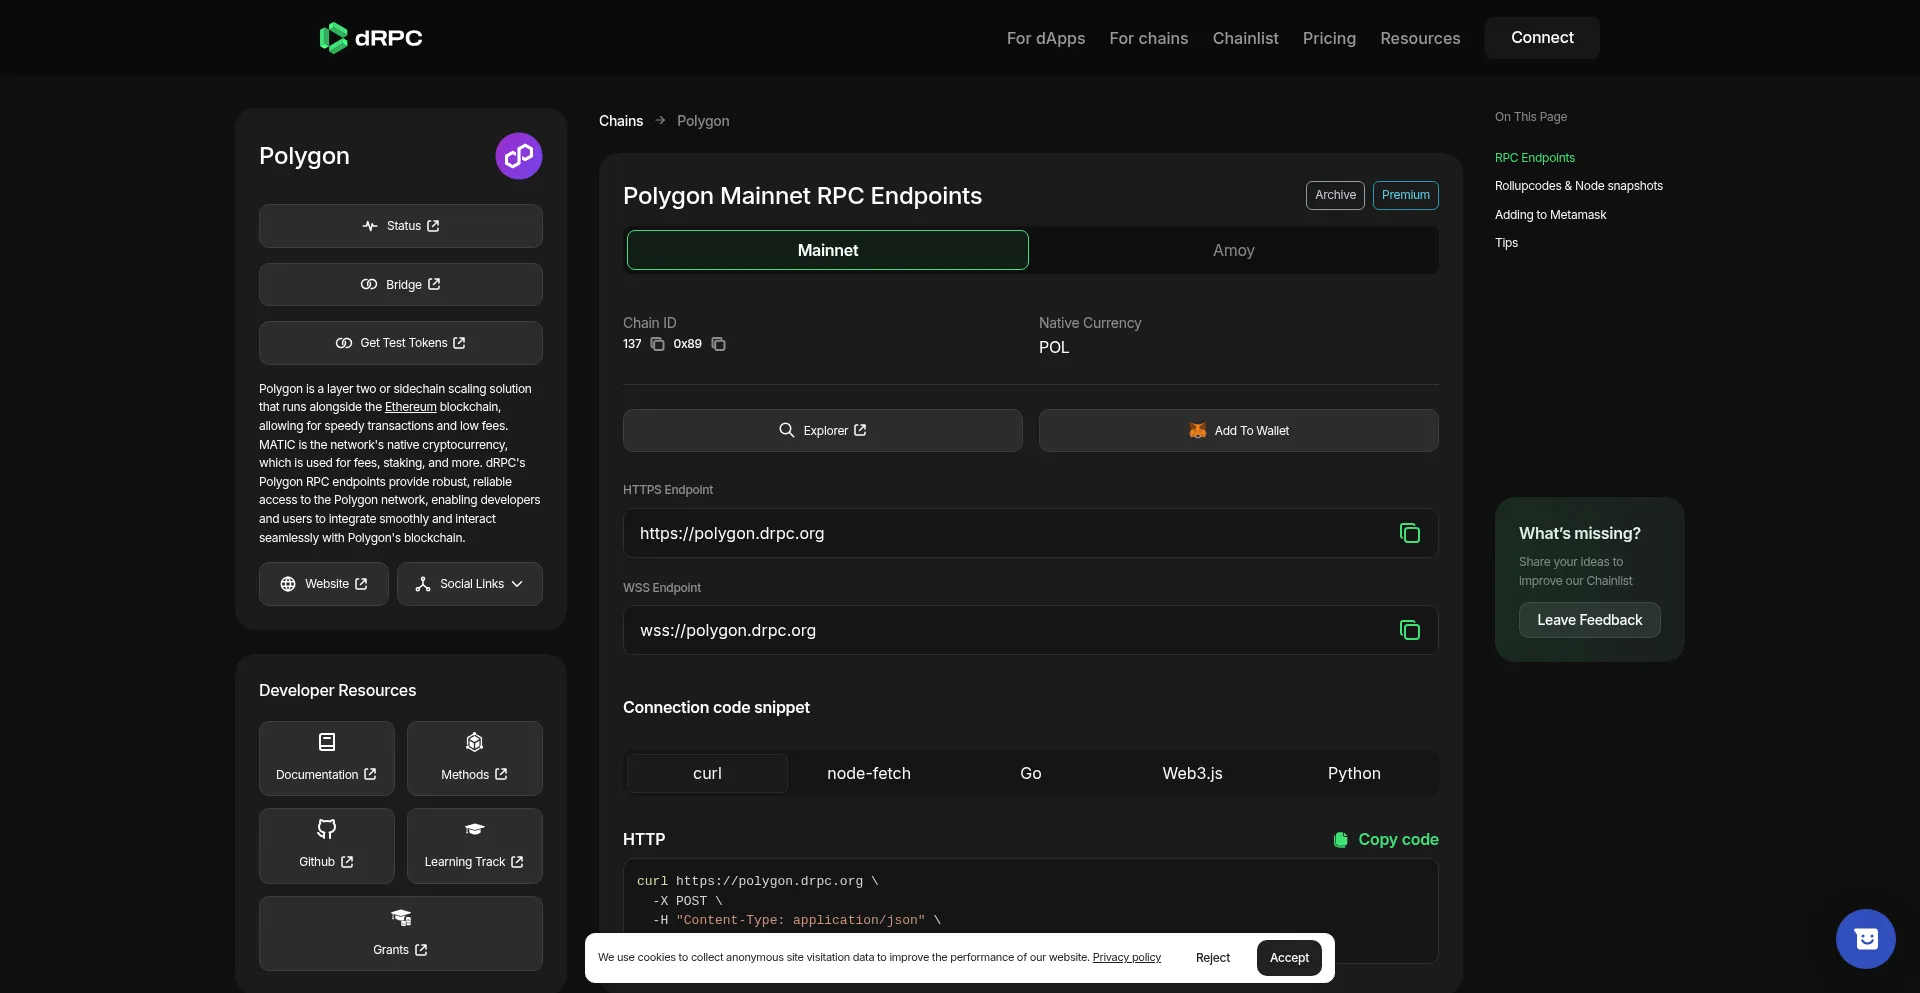Open the Learning Track resource
This screenshot has height=993, width=1920.
click(x=475, y=846)
